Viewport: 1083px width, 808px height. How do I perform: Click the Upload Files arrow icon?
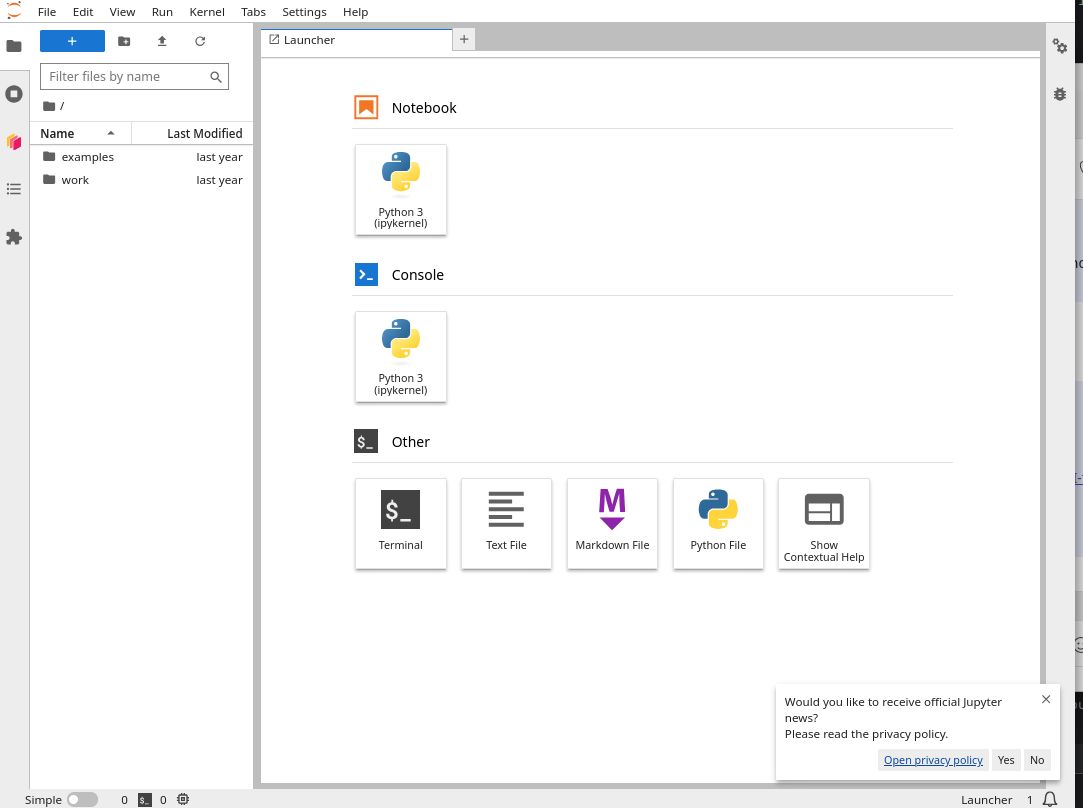point(162,41)
